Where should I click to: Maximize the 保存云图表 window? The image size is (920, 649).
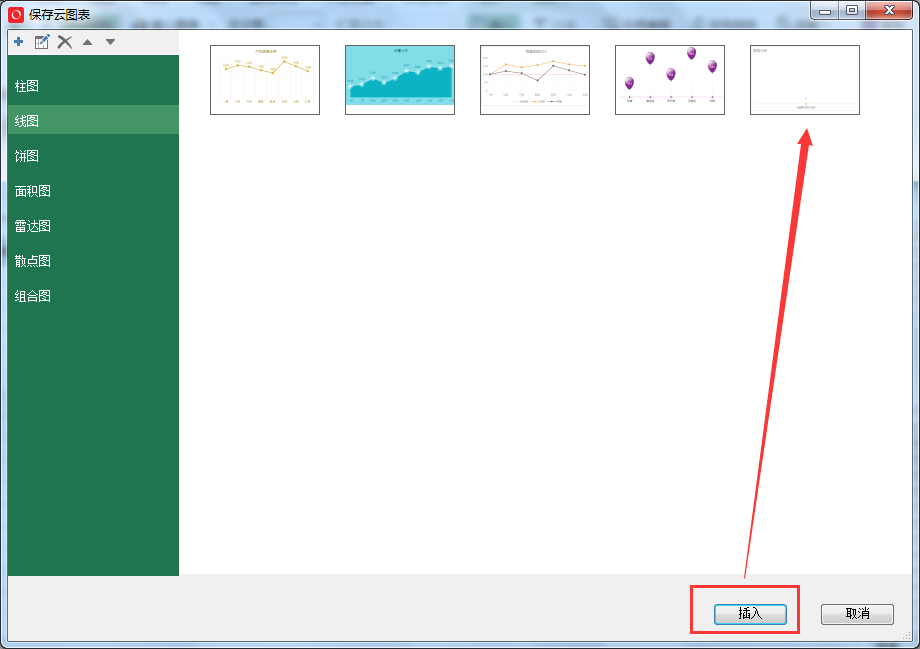coord(852,11)
